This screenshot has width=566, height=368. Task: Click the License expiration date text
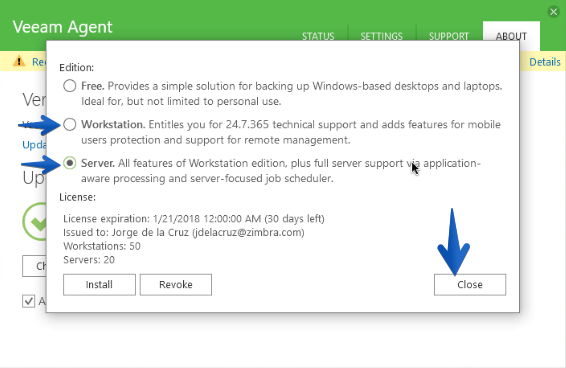tap(194, 219)
